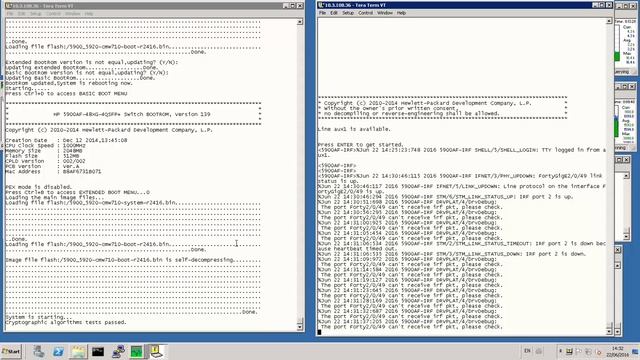Click the Start button

11,351
